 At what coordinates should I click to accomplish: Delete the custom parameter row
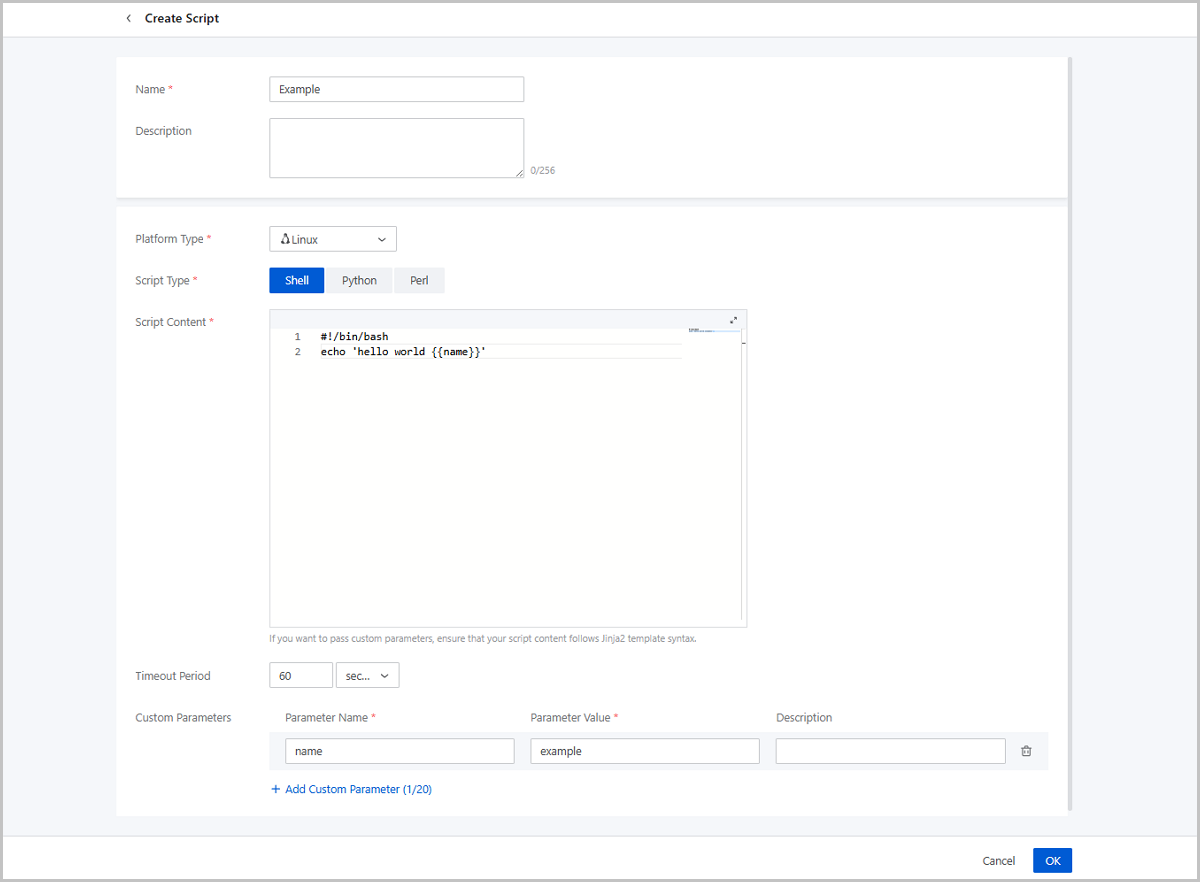coord(1026,751)
